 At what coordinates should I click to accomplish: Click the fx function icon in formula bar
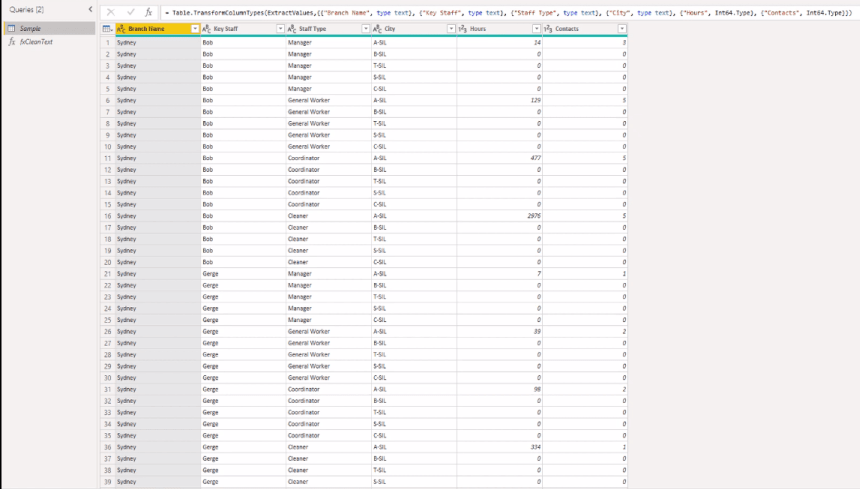148,12
